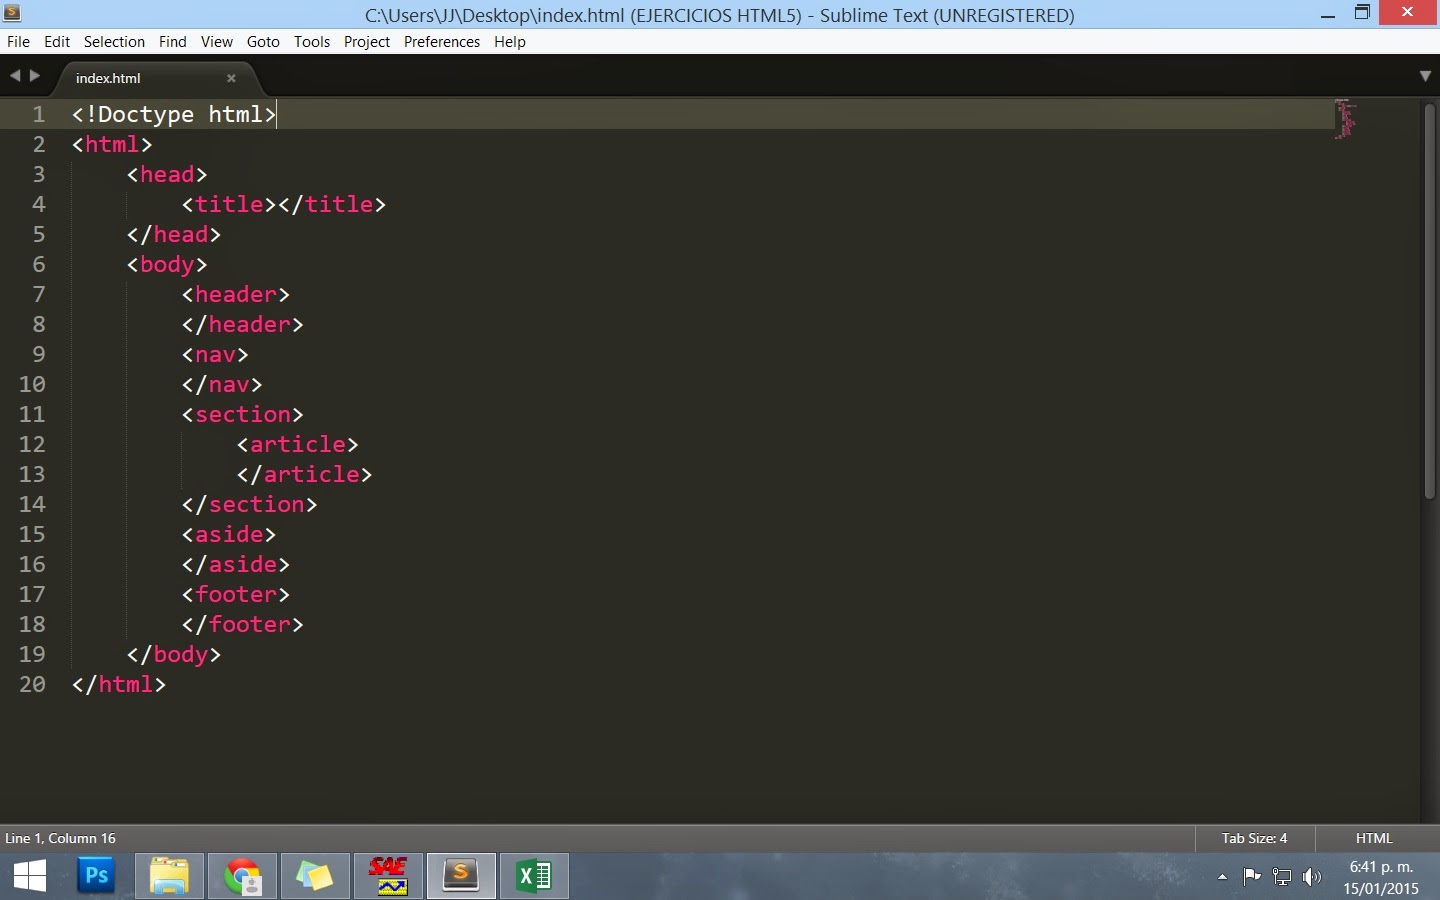Open the Action Center flag icon

[x=1252, y=878]
